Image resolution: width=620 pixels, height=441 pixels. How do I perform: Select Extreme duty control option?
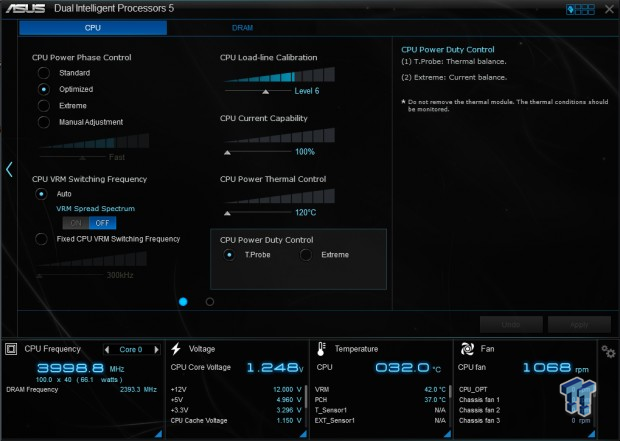point(306,255)
